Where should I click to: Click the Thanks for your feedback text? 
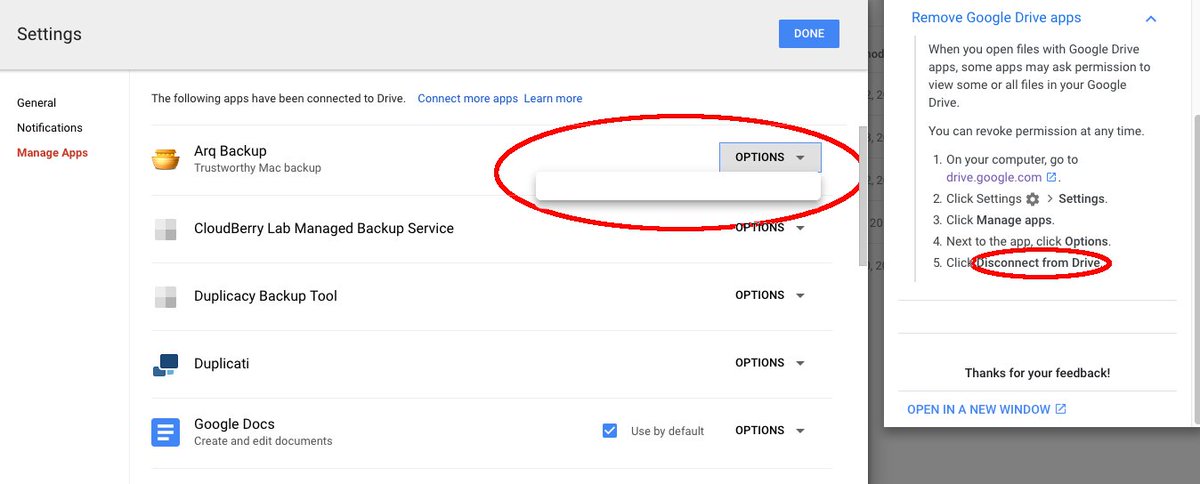[x=1037, y=373]
